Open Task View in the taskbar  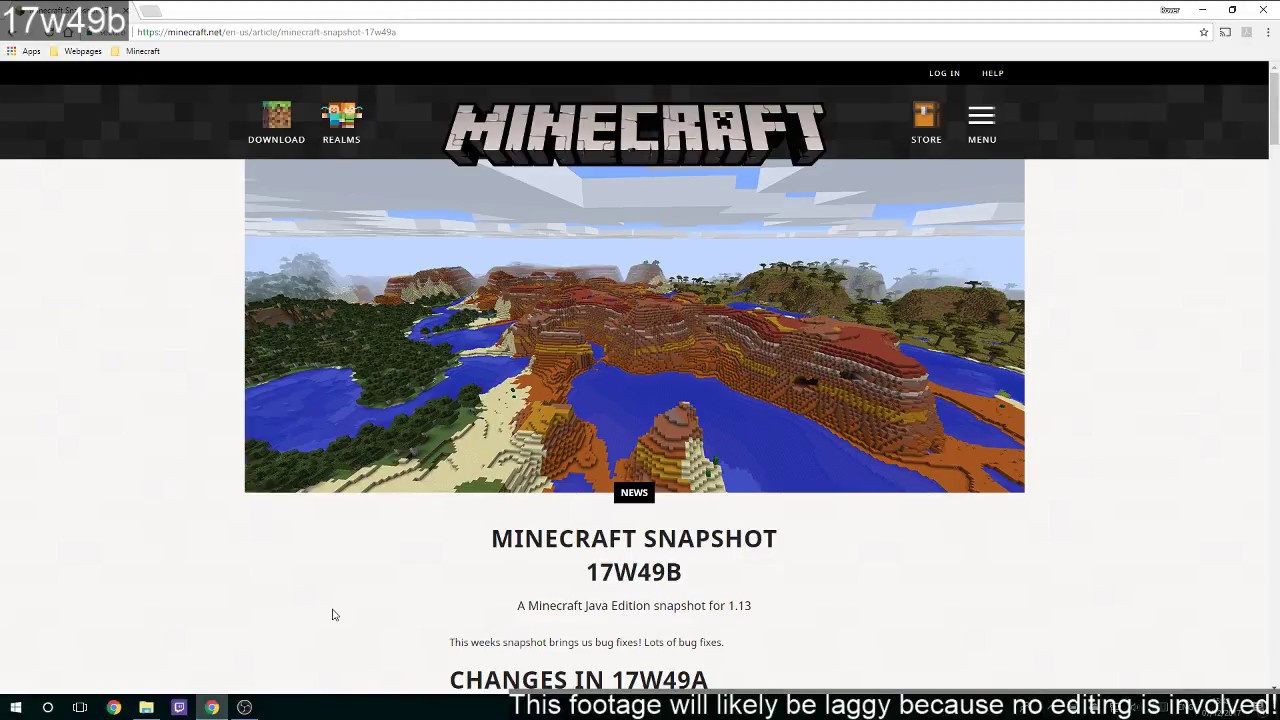click(80, 707)
